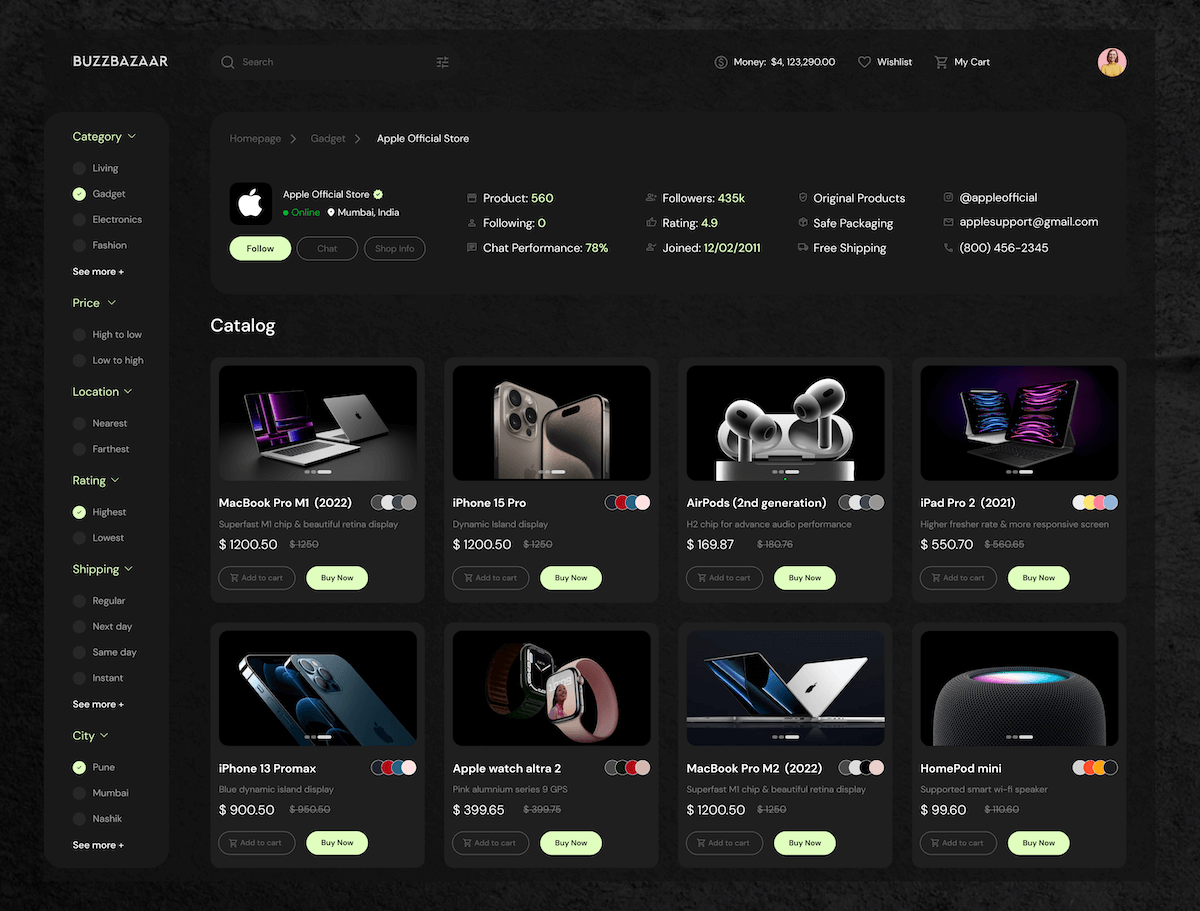Click the BUZZBAZAAR logo
The width and height of the screenshot is (1200, 911).
120,61
